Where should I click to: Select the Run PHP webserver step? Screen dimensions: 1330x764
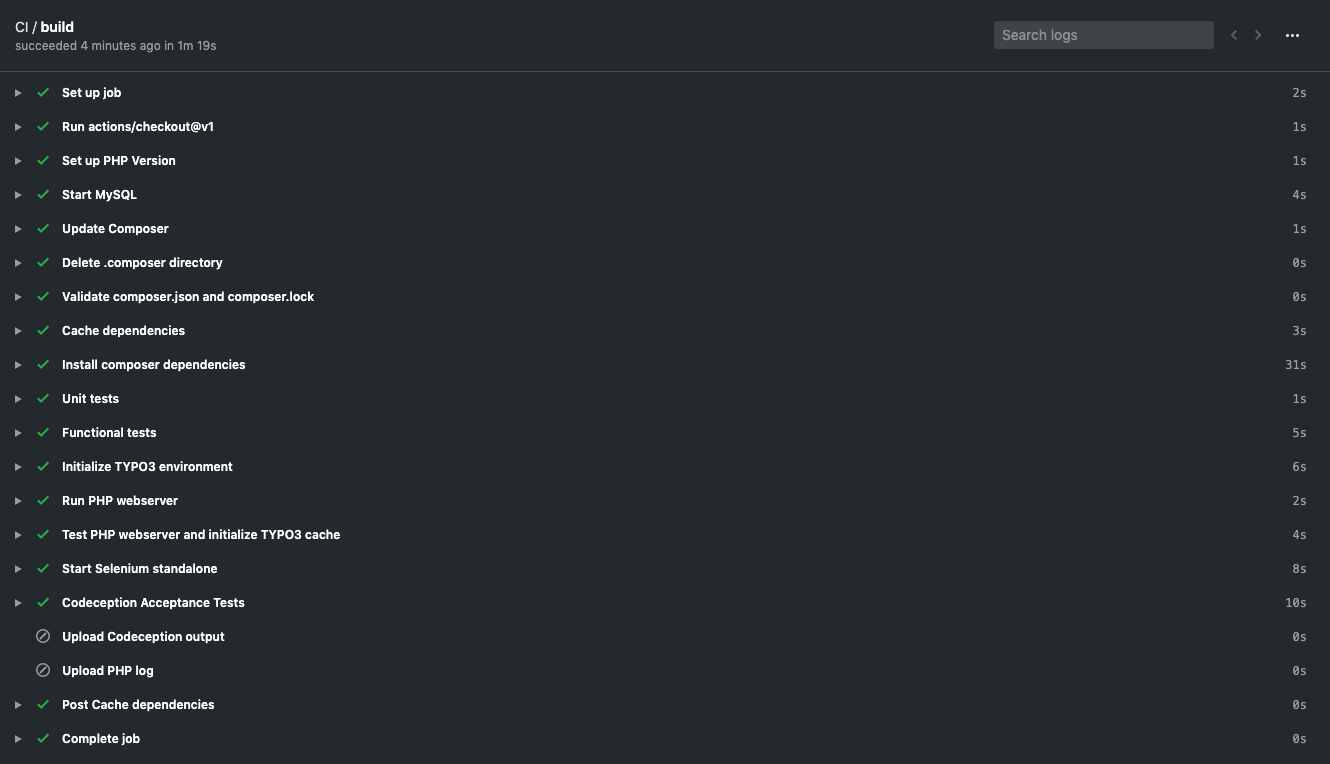click(x=665, y=501)
